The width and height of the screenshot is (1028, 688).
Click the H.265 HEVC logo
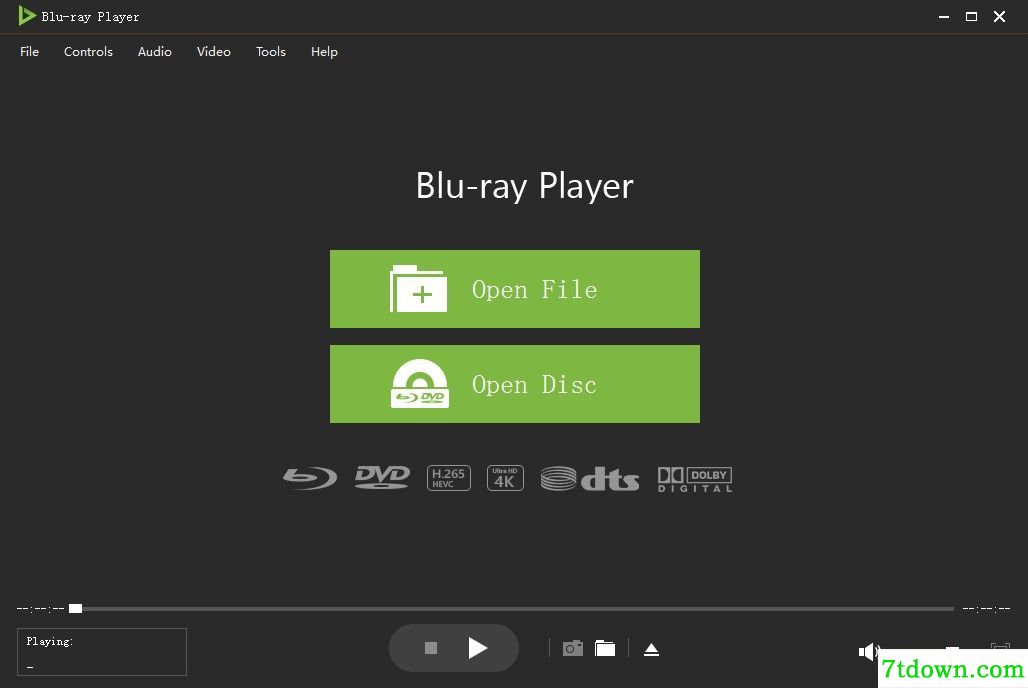(x=448, y=478)
